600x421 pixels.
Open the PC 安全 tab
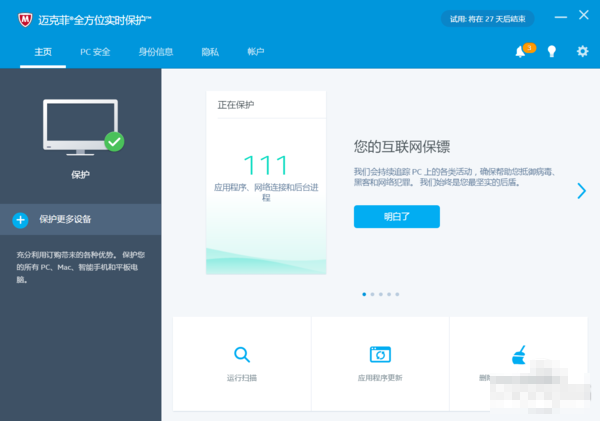point(95,52)
